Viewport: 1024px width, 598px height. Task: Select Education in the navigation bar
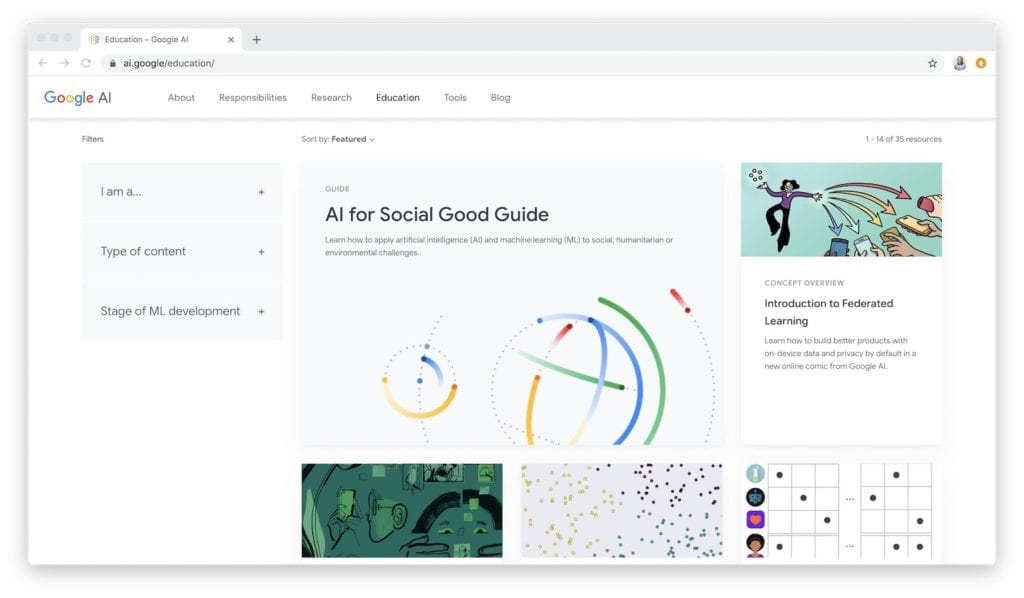coord(398,98)
